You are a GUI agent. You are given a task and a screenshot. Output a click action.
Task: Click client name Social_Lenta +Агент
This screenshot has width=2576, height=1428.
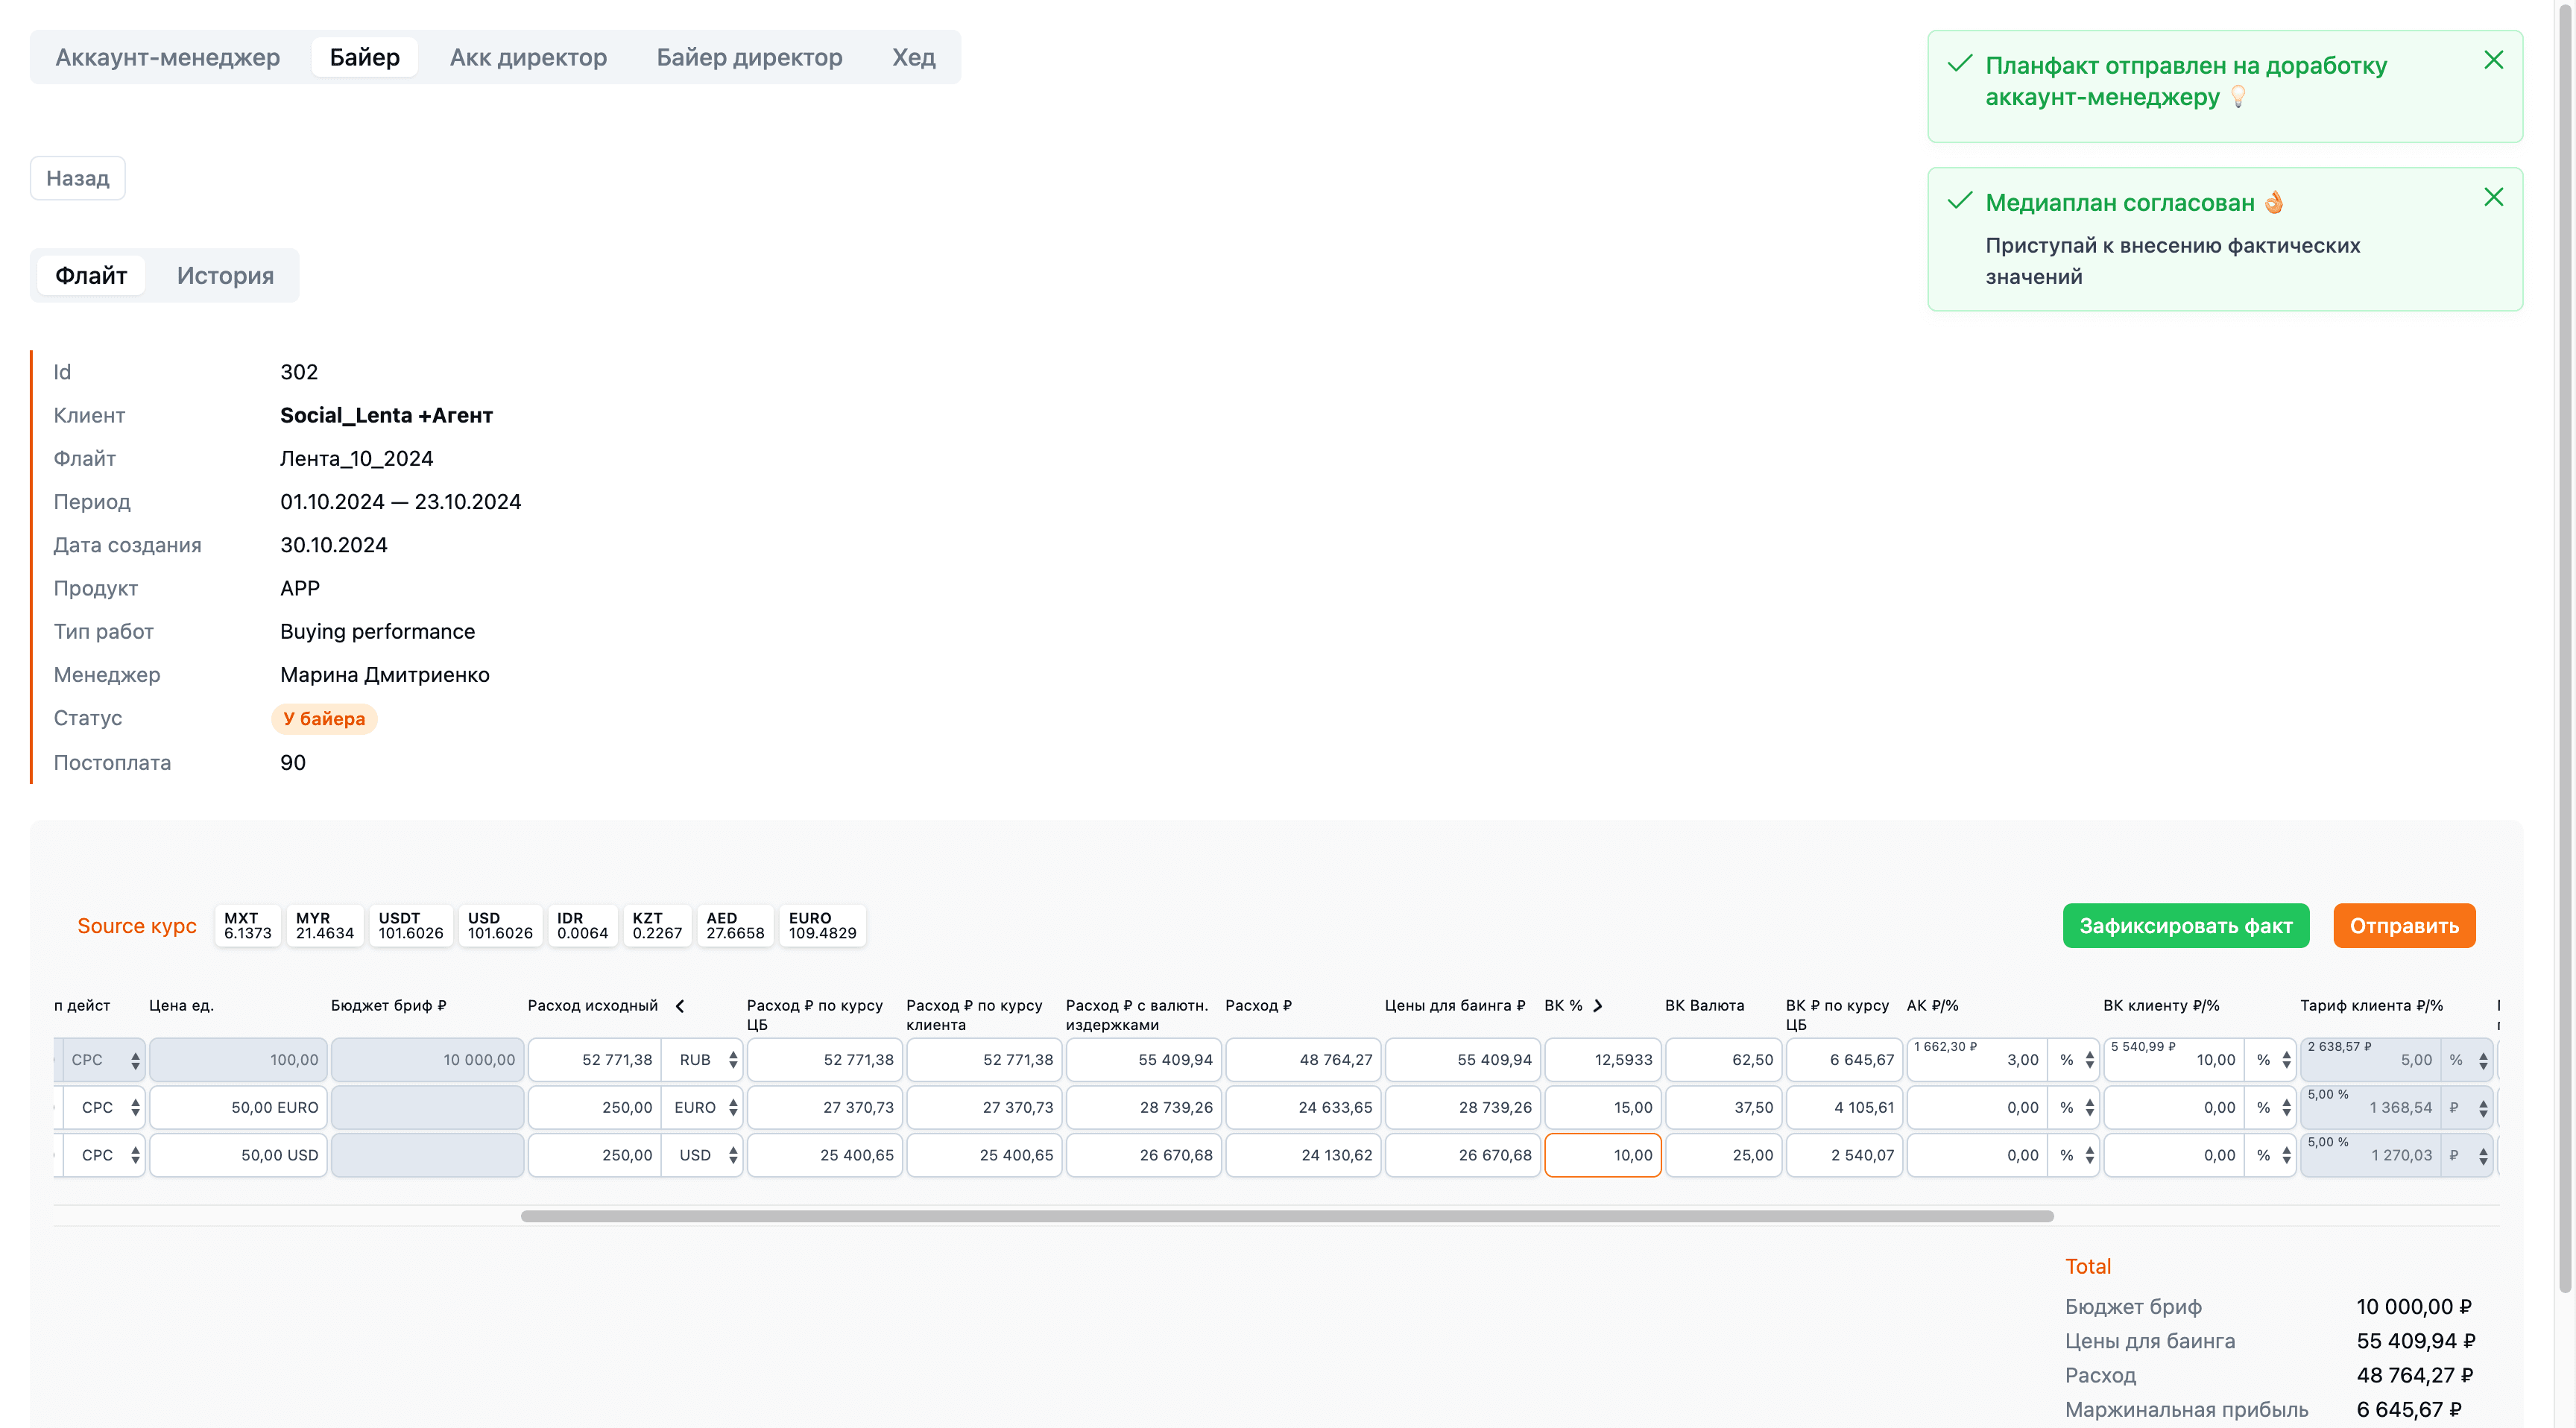pyautogui.click(x=386, y=415)
